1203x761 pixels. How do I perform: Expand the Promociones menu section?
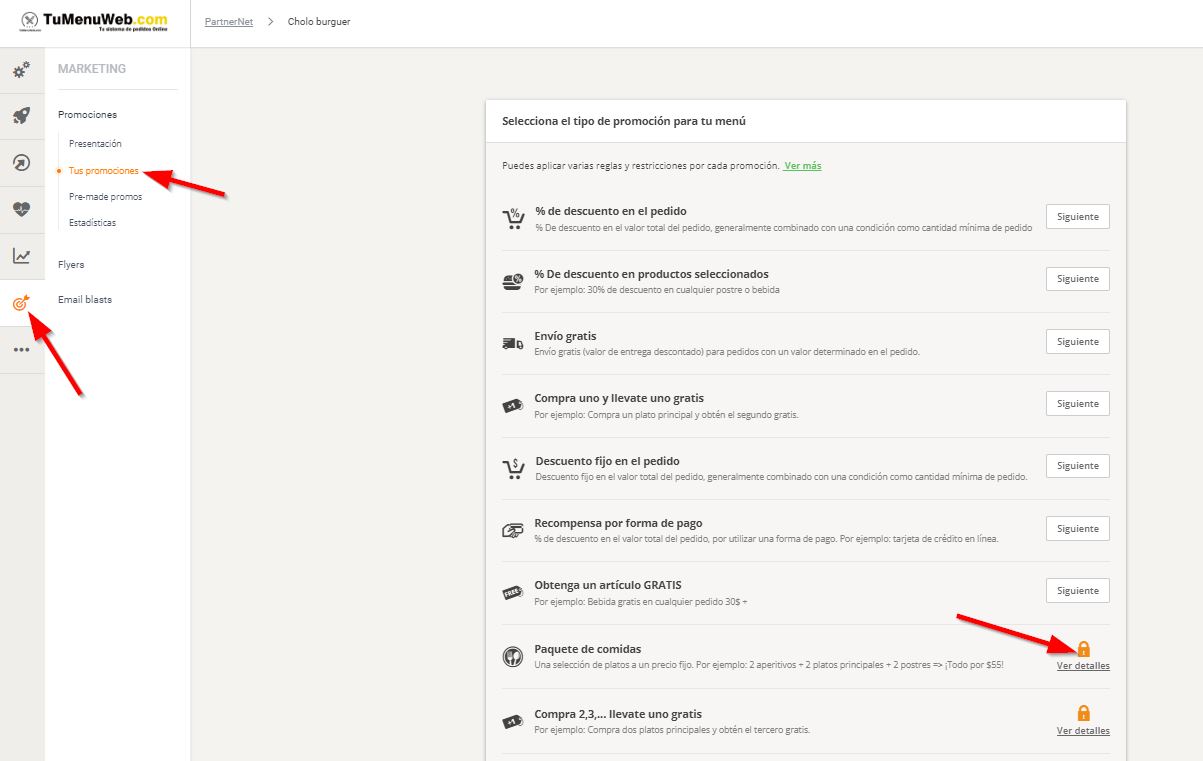(x=87, y=115)
